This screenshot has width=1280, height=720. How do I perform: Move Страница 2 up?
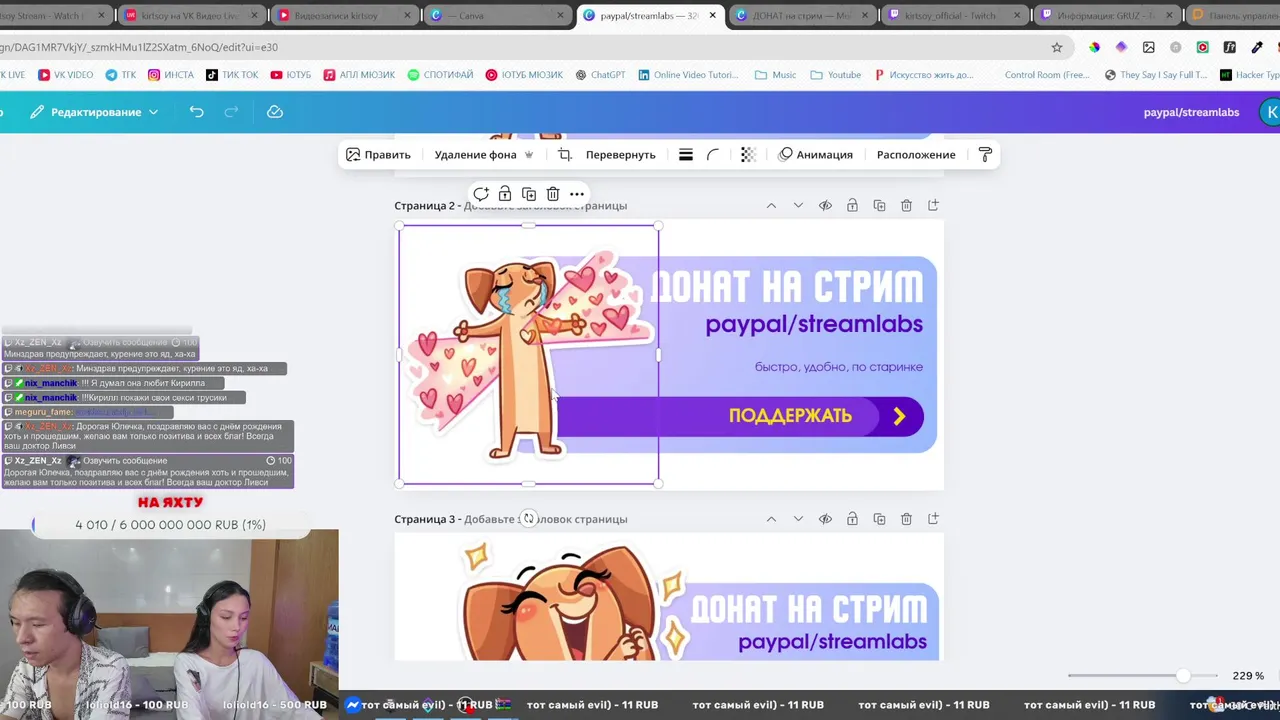pos(771,205)
